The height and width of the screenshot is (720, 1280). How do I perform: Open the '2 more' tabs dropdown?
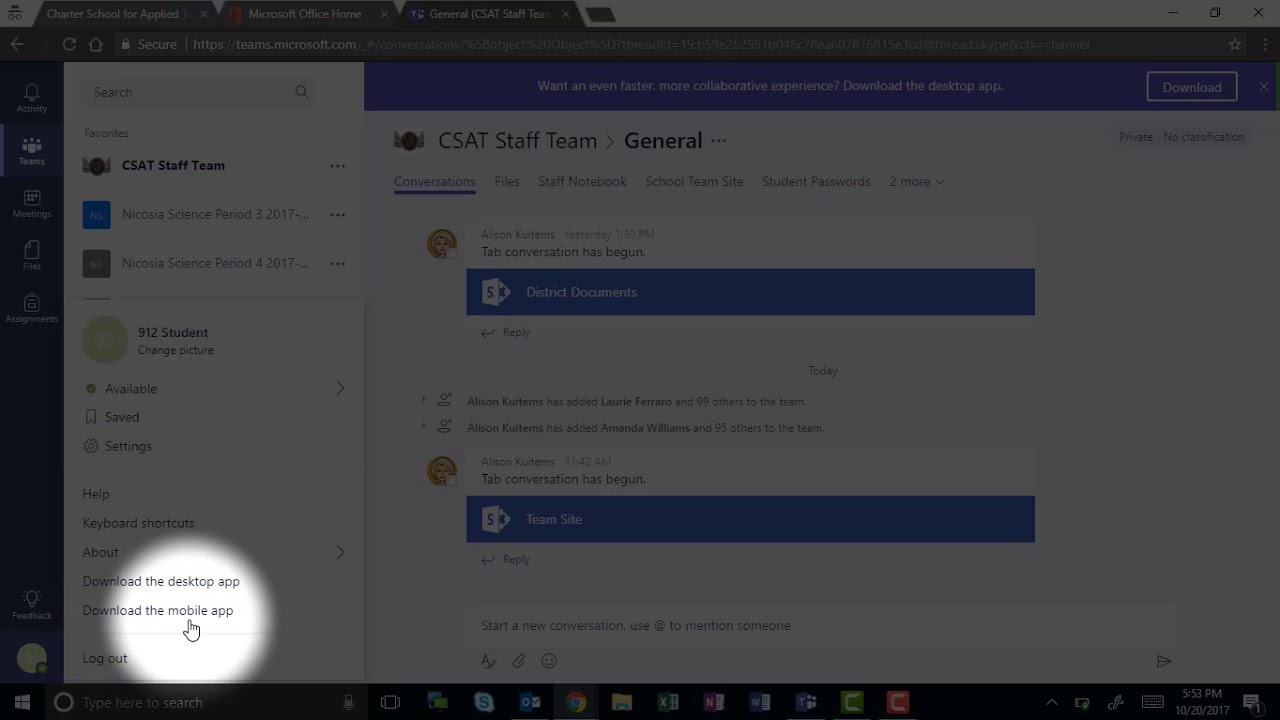917,182
